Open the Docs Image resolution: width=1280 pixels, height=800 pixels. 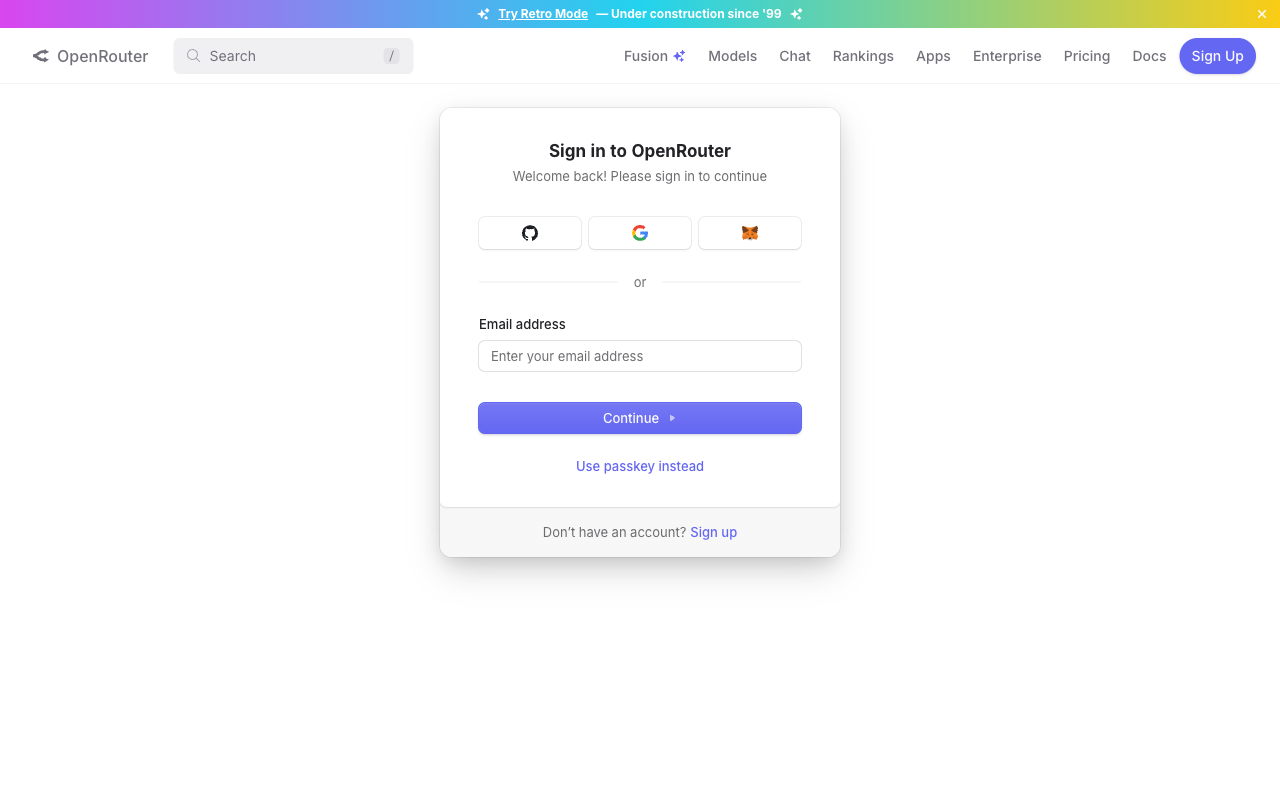(1148, 56)
